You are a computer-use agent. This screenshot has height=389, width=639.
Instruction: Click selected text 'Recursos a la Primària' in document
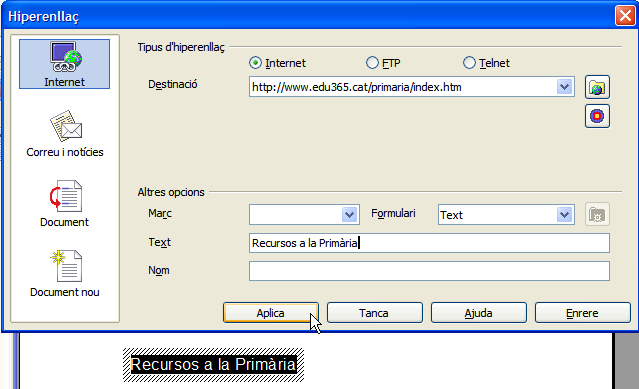214,365
